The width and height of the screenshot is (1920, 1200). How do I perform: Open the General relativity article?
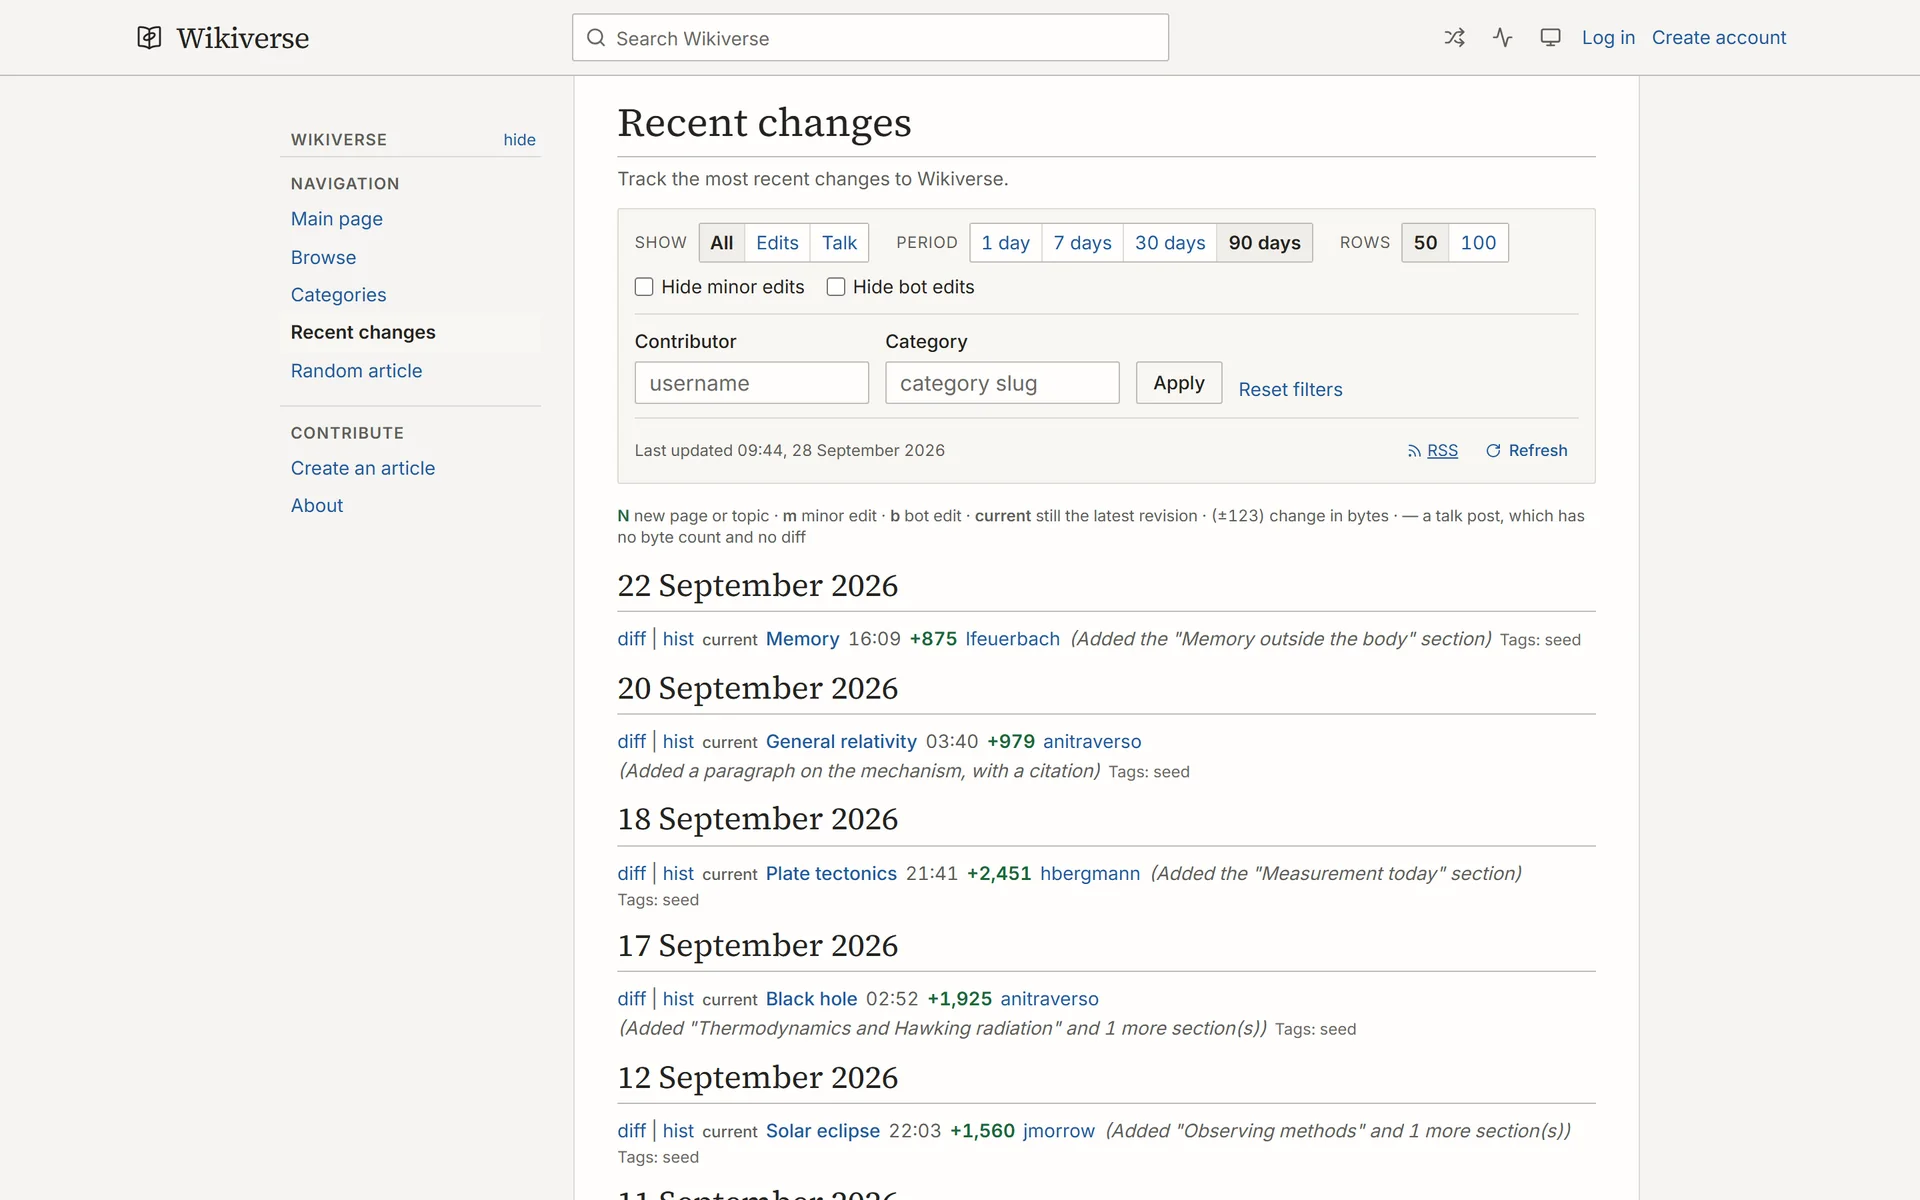tap(841, 742)
